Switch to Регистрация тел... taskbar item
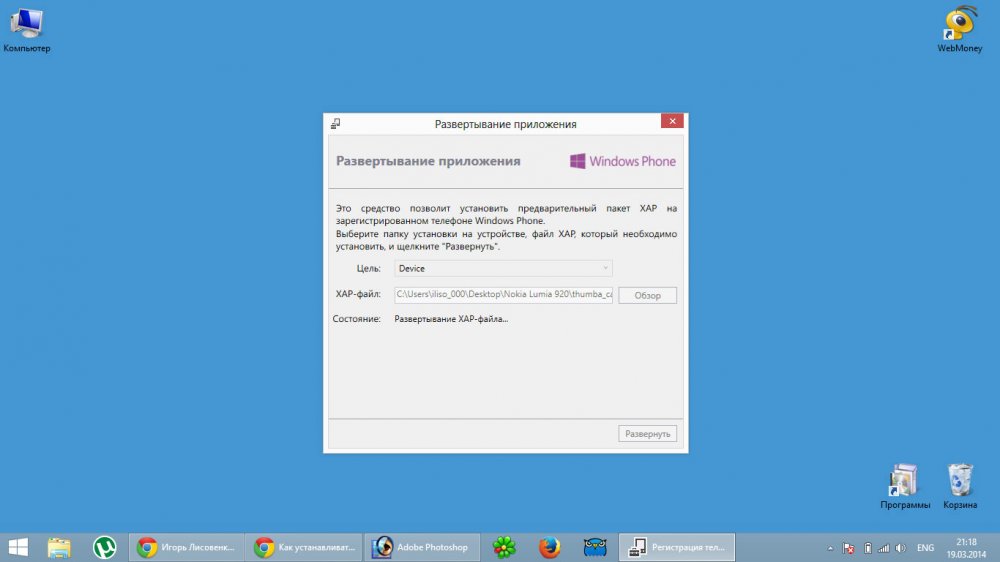 coord(677,547)
